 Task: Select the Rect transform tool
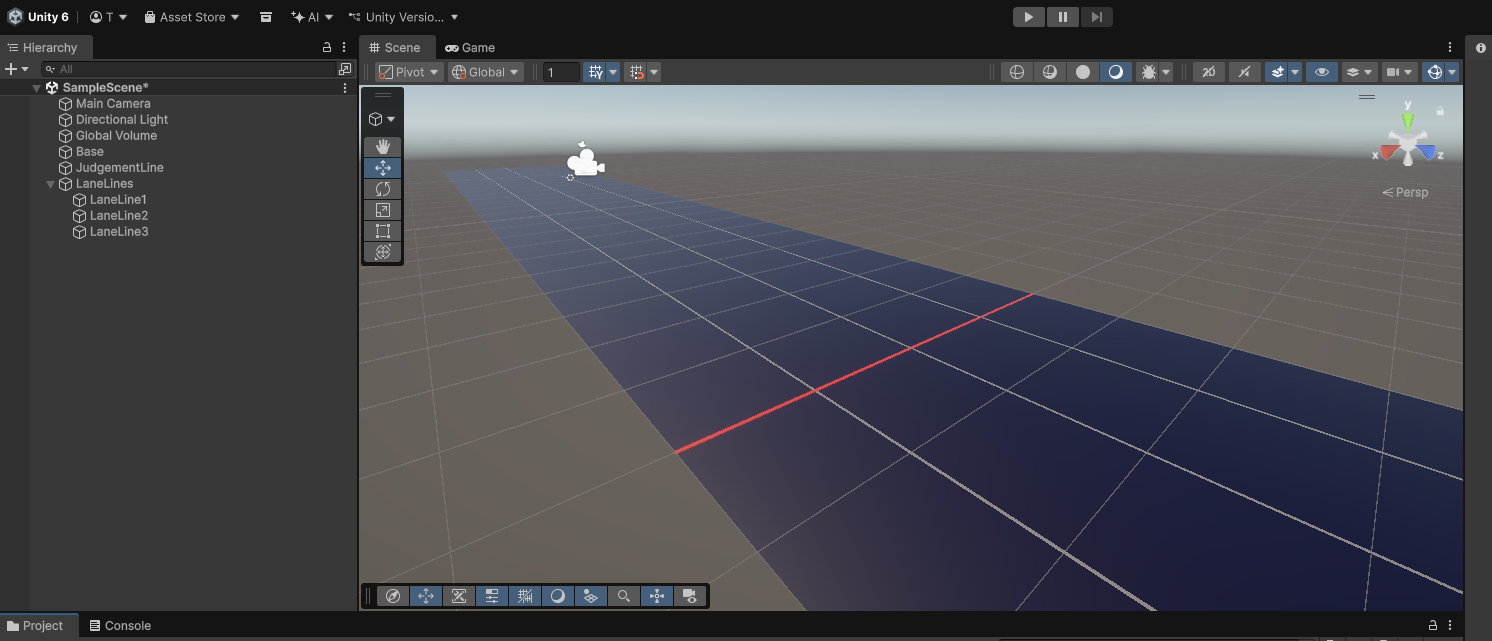[x=382, y=231]
